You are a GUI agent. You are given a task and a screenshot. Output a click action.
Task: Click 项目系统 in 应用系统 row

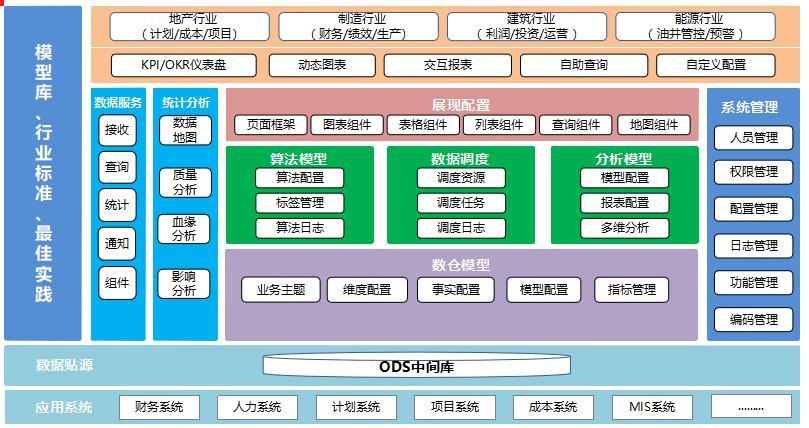[x=455, y=407]
